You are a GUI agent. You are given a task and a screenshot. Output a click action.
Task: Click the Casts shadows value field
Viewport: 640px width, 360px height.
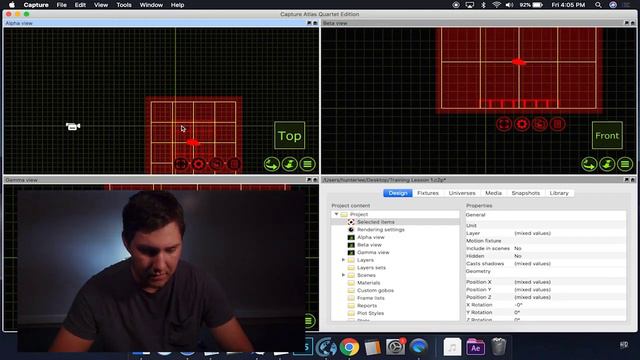[x=569, y=264]
